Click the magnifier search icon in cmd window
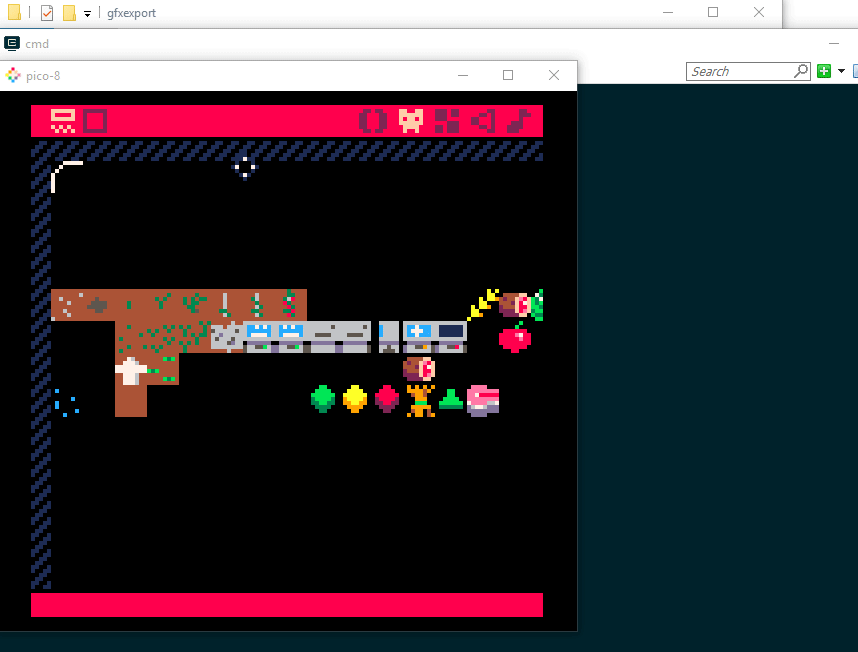 pyautogui.click(x=801, y=71)
